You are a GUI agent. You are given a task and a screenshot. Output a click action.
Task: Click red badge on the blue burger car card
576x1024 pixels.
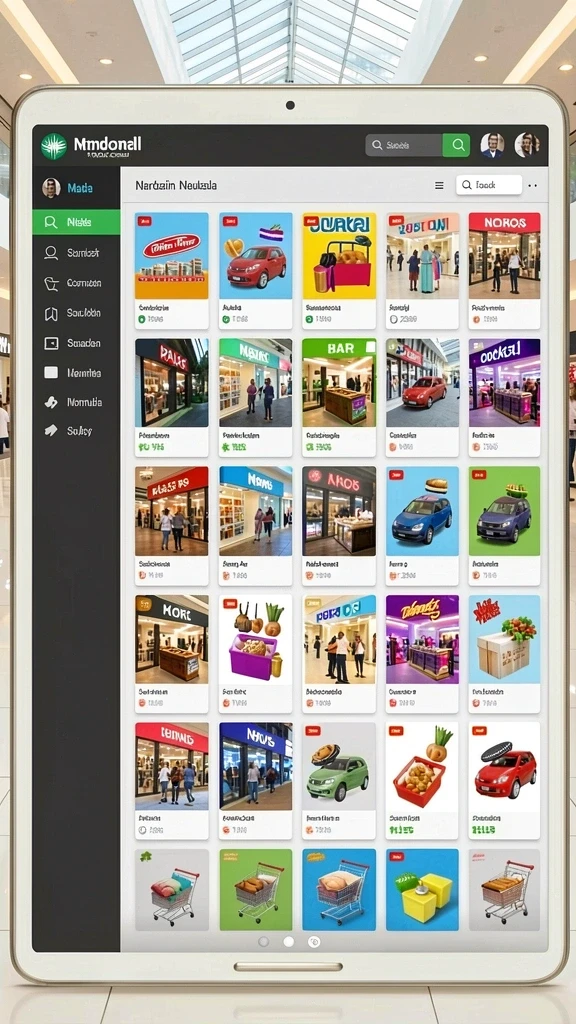[396, 476]
